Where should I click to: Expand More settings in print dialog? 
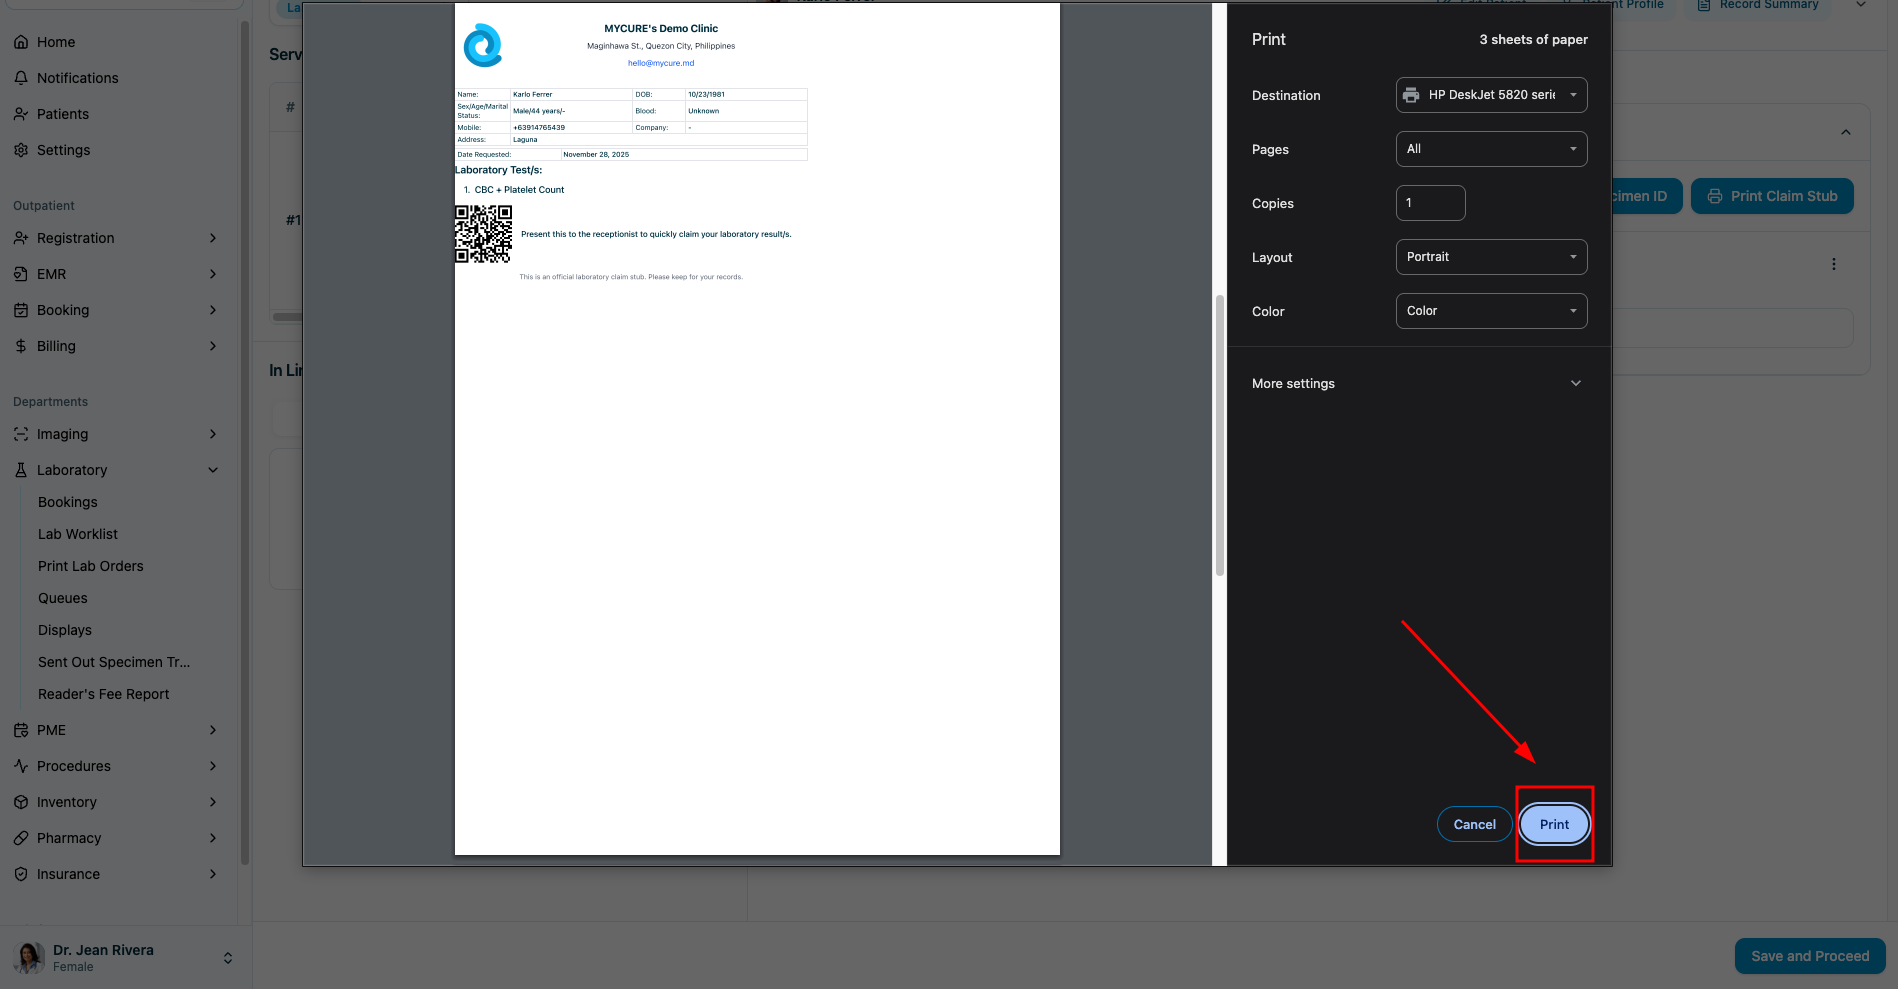(x=1418, y=383)
